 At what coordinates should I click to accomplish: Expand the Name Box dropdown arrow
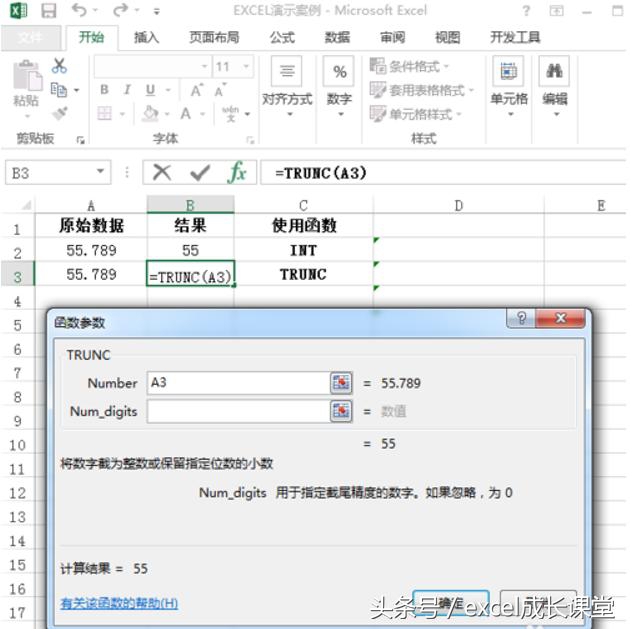pos(100,172)
